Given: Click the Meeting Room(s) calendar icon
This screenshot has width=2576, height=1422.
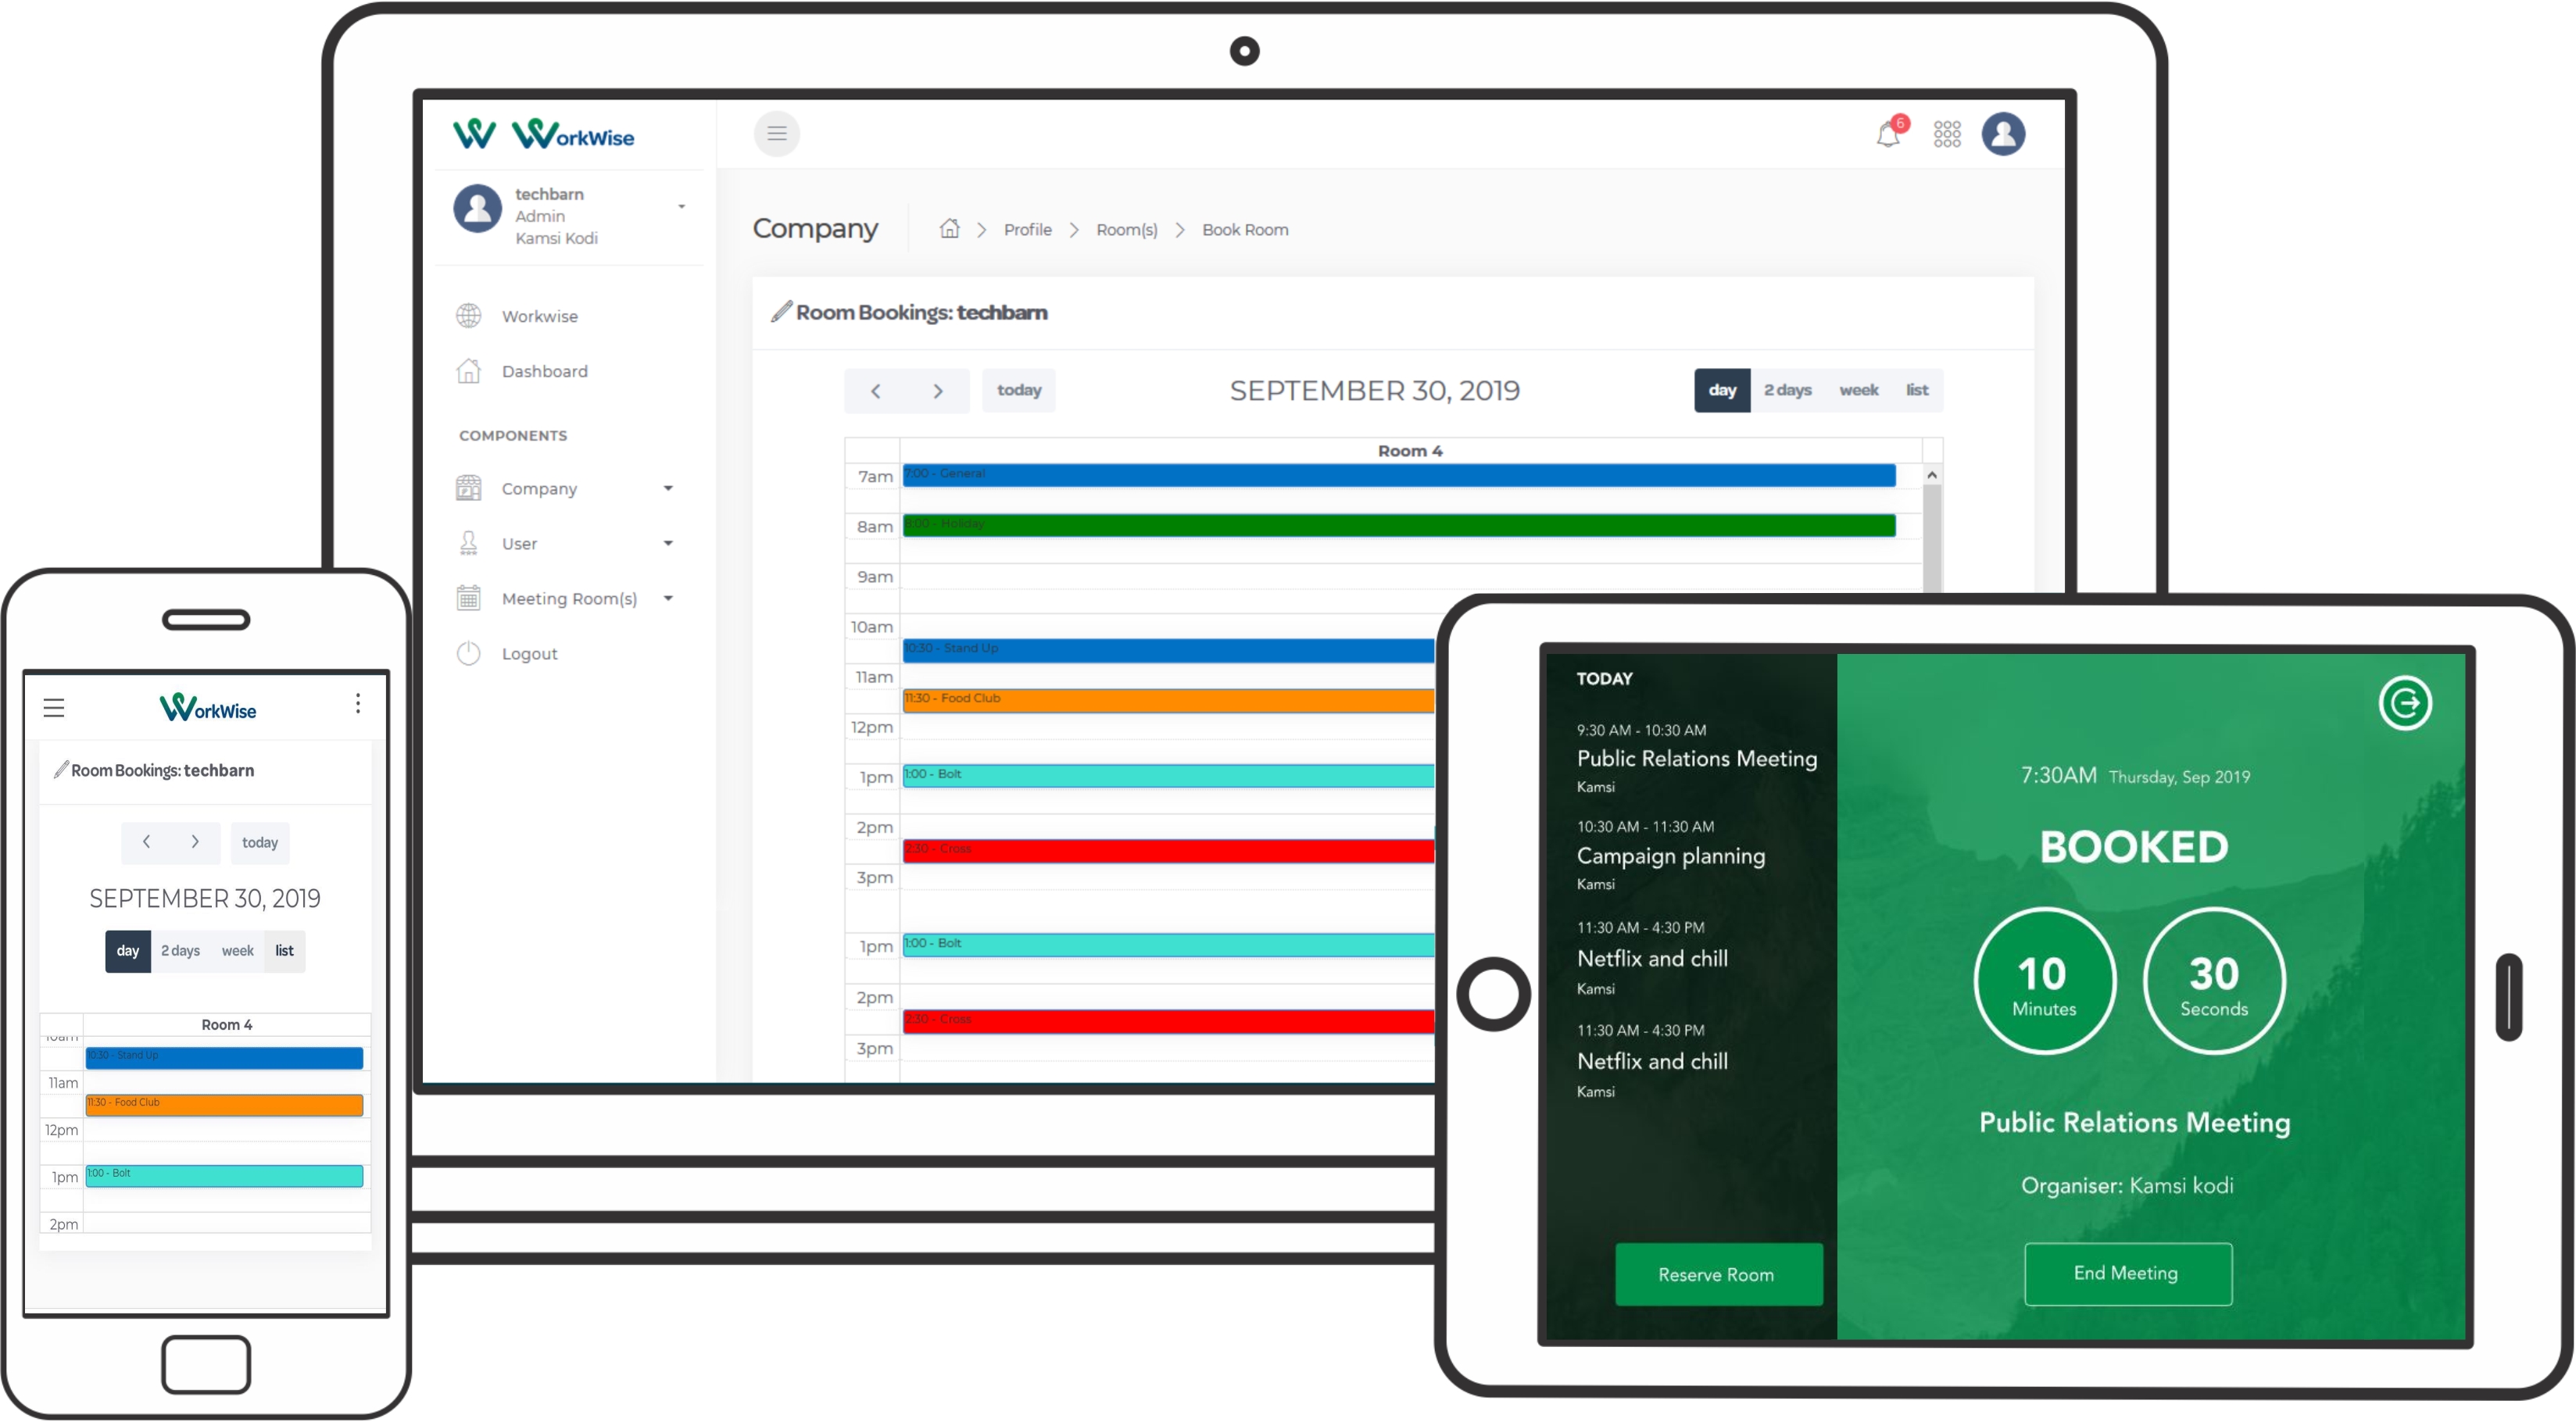Looking at the screenshot, I should point(468,598).
